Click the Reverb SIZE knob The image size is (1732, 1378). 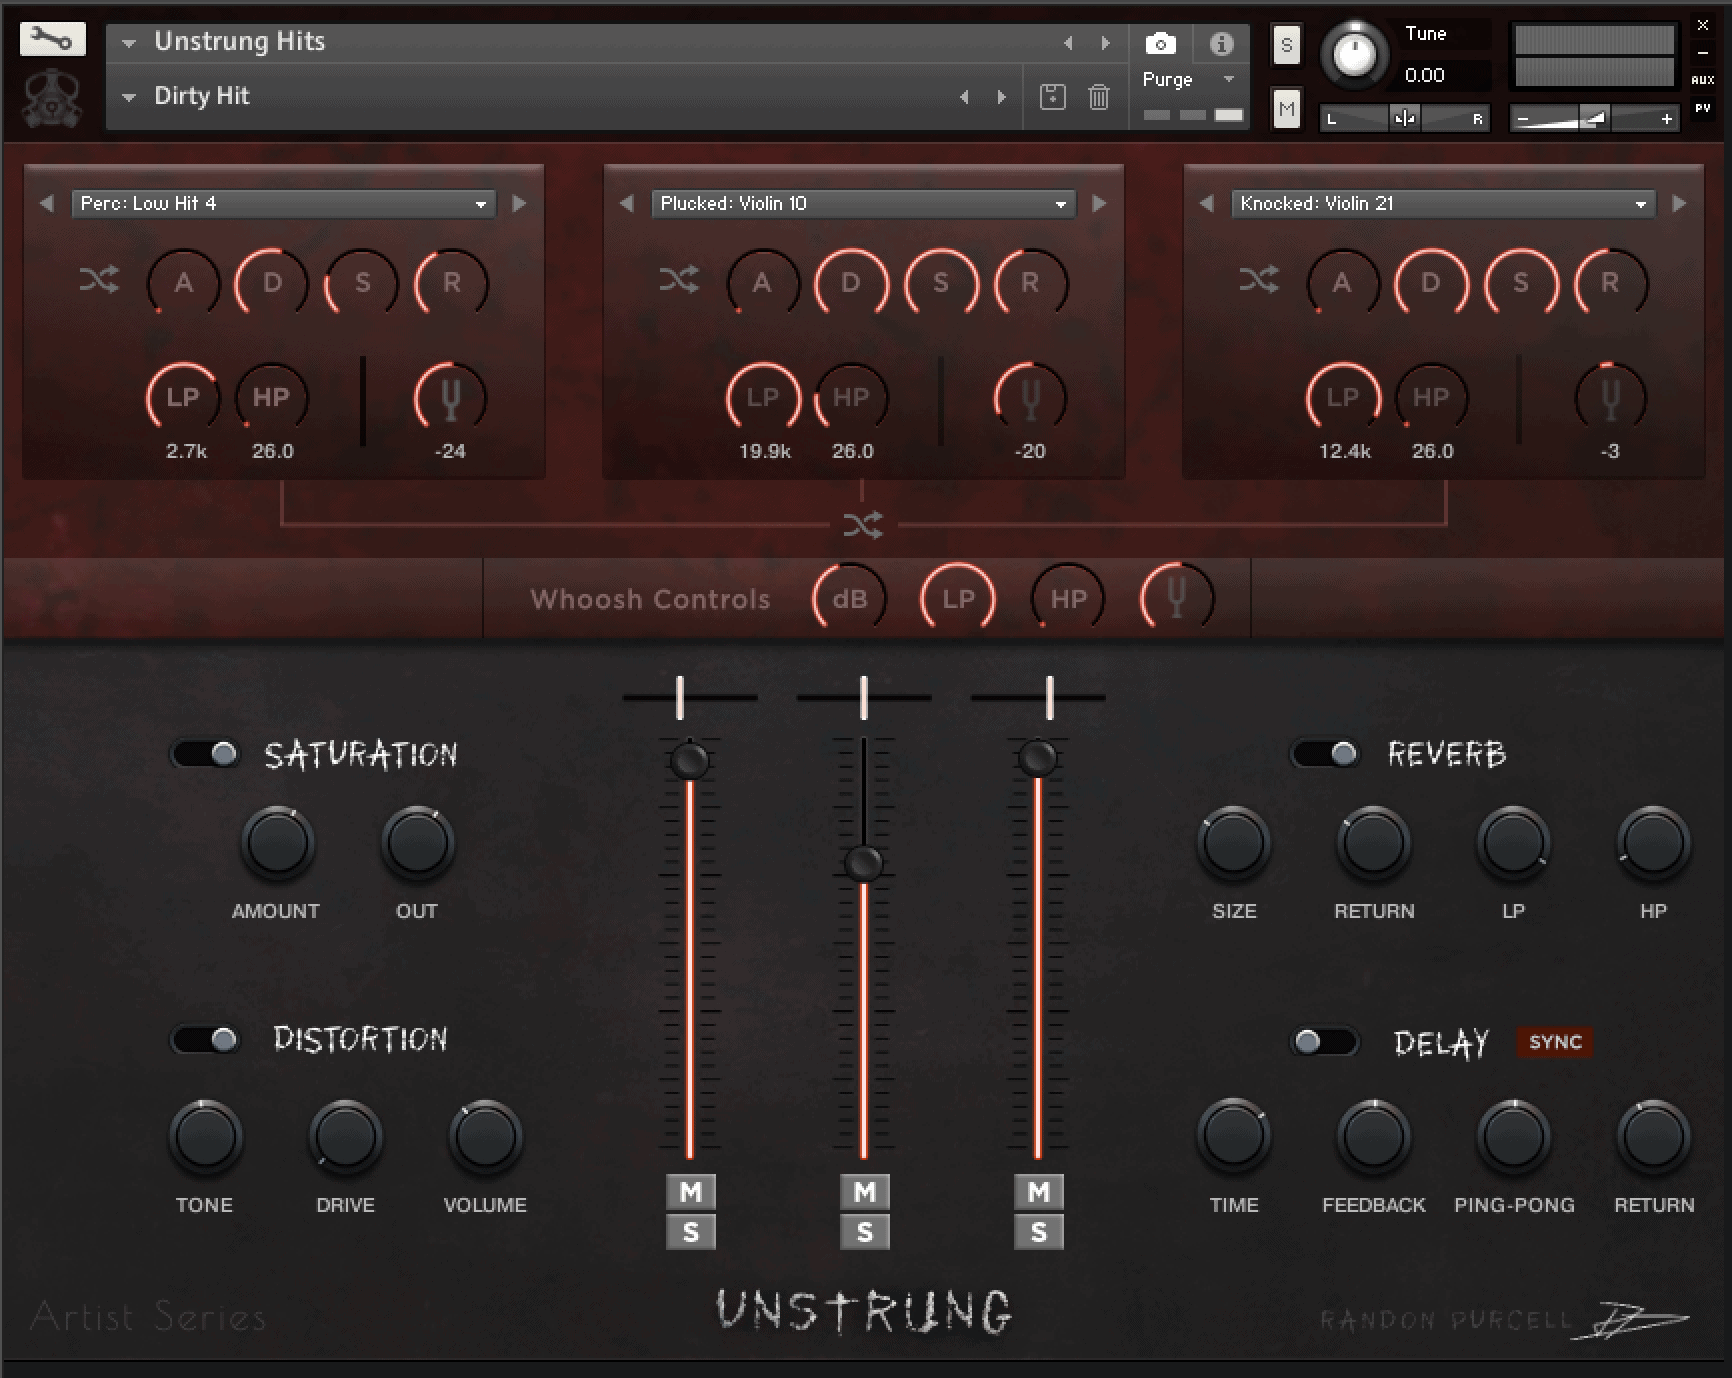point(1234,844)
